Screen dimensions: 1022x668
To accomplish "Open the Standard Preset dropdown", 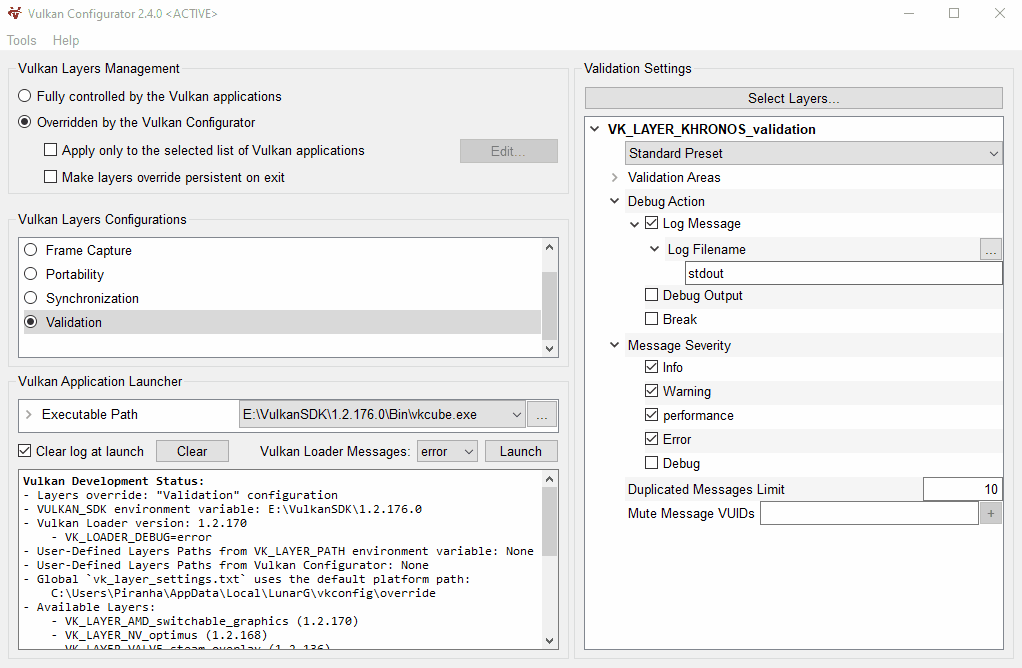I will (x=813, y=153).
